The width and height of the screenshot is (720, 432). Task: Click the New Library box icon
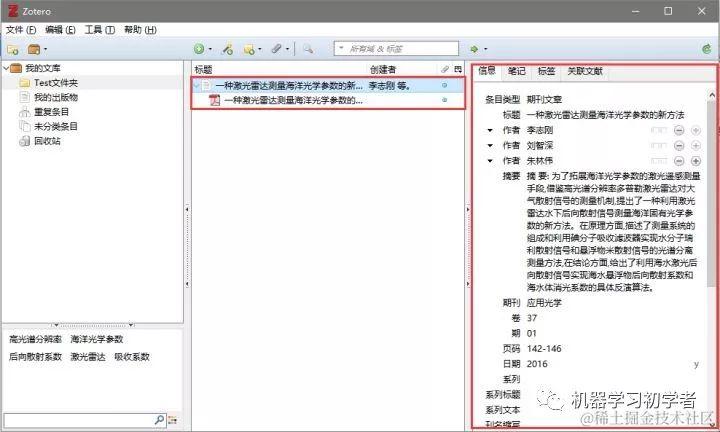[x=34, y=49]
